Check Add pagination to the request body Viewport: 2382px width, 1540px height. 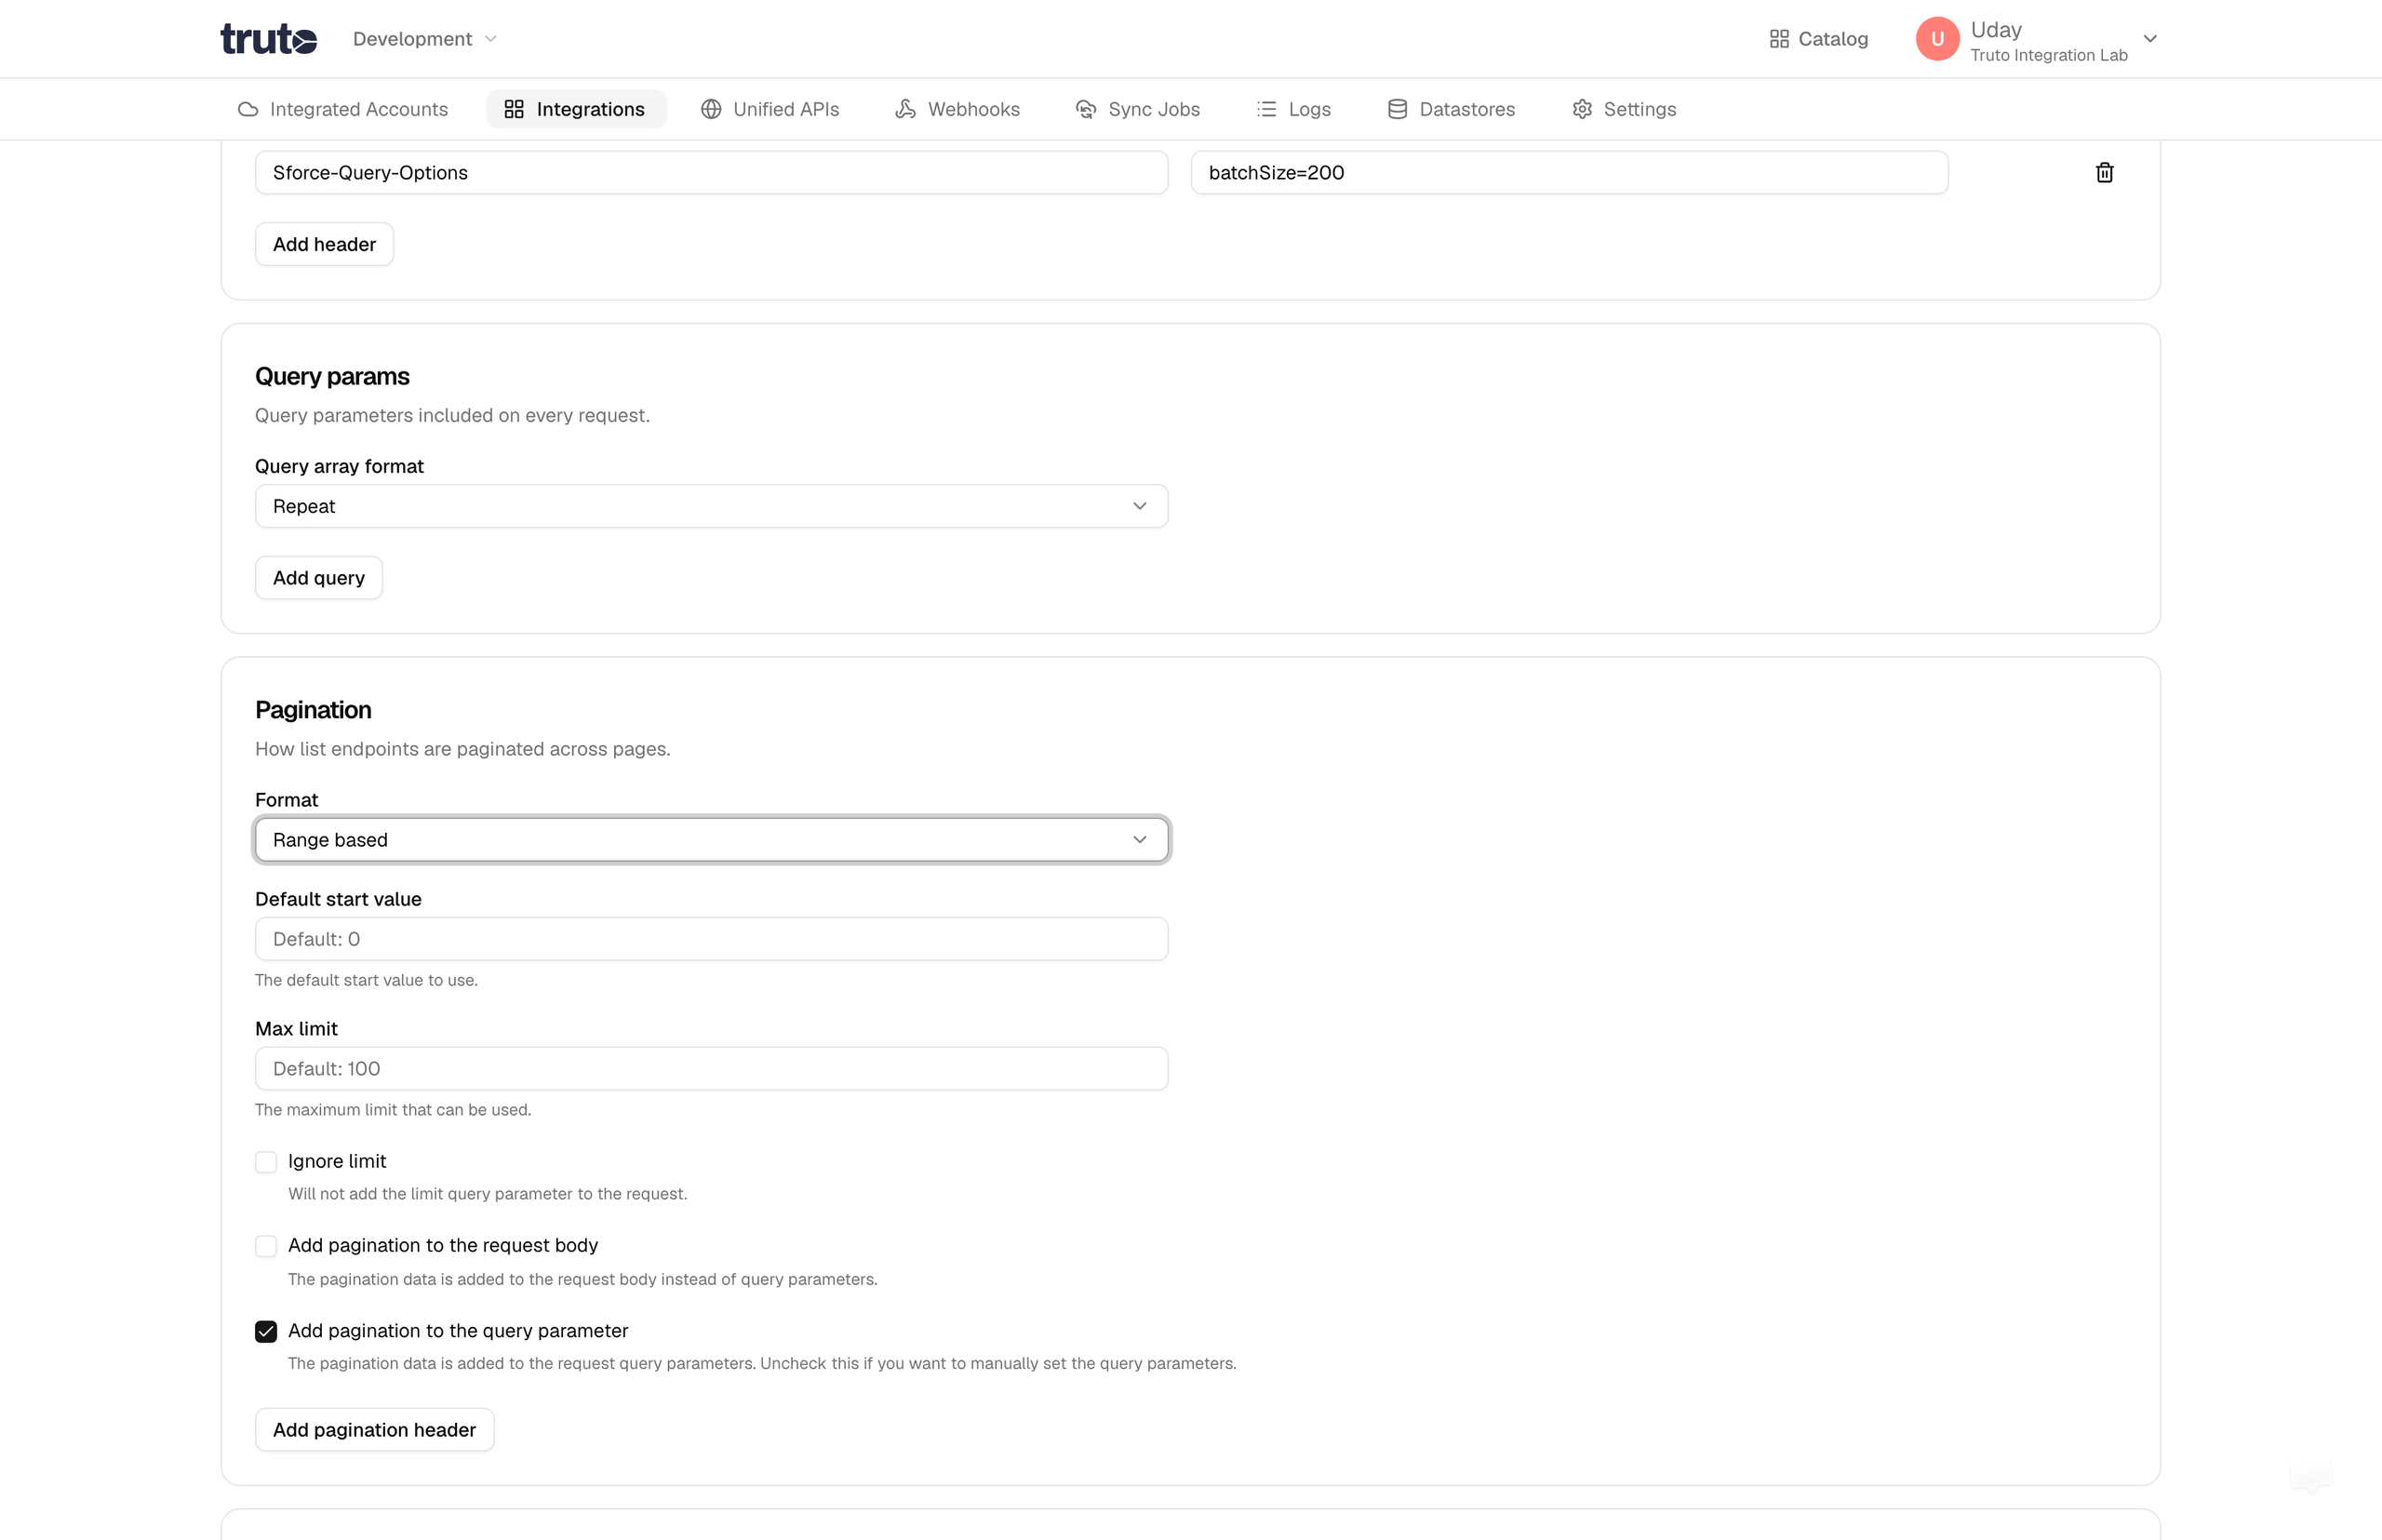coord(265,1246)
